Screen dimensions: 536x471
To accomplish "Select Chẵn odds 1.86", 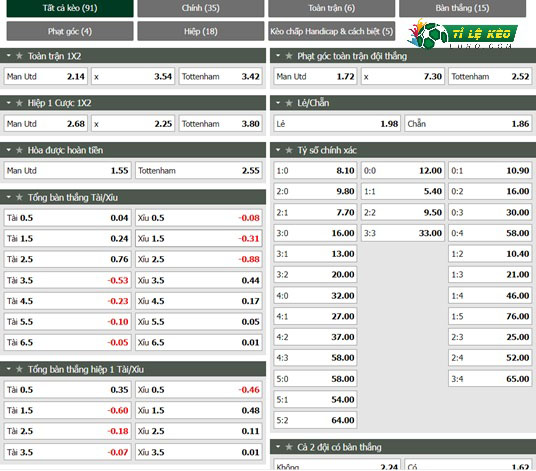I will [468, 124].
